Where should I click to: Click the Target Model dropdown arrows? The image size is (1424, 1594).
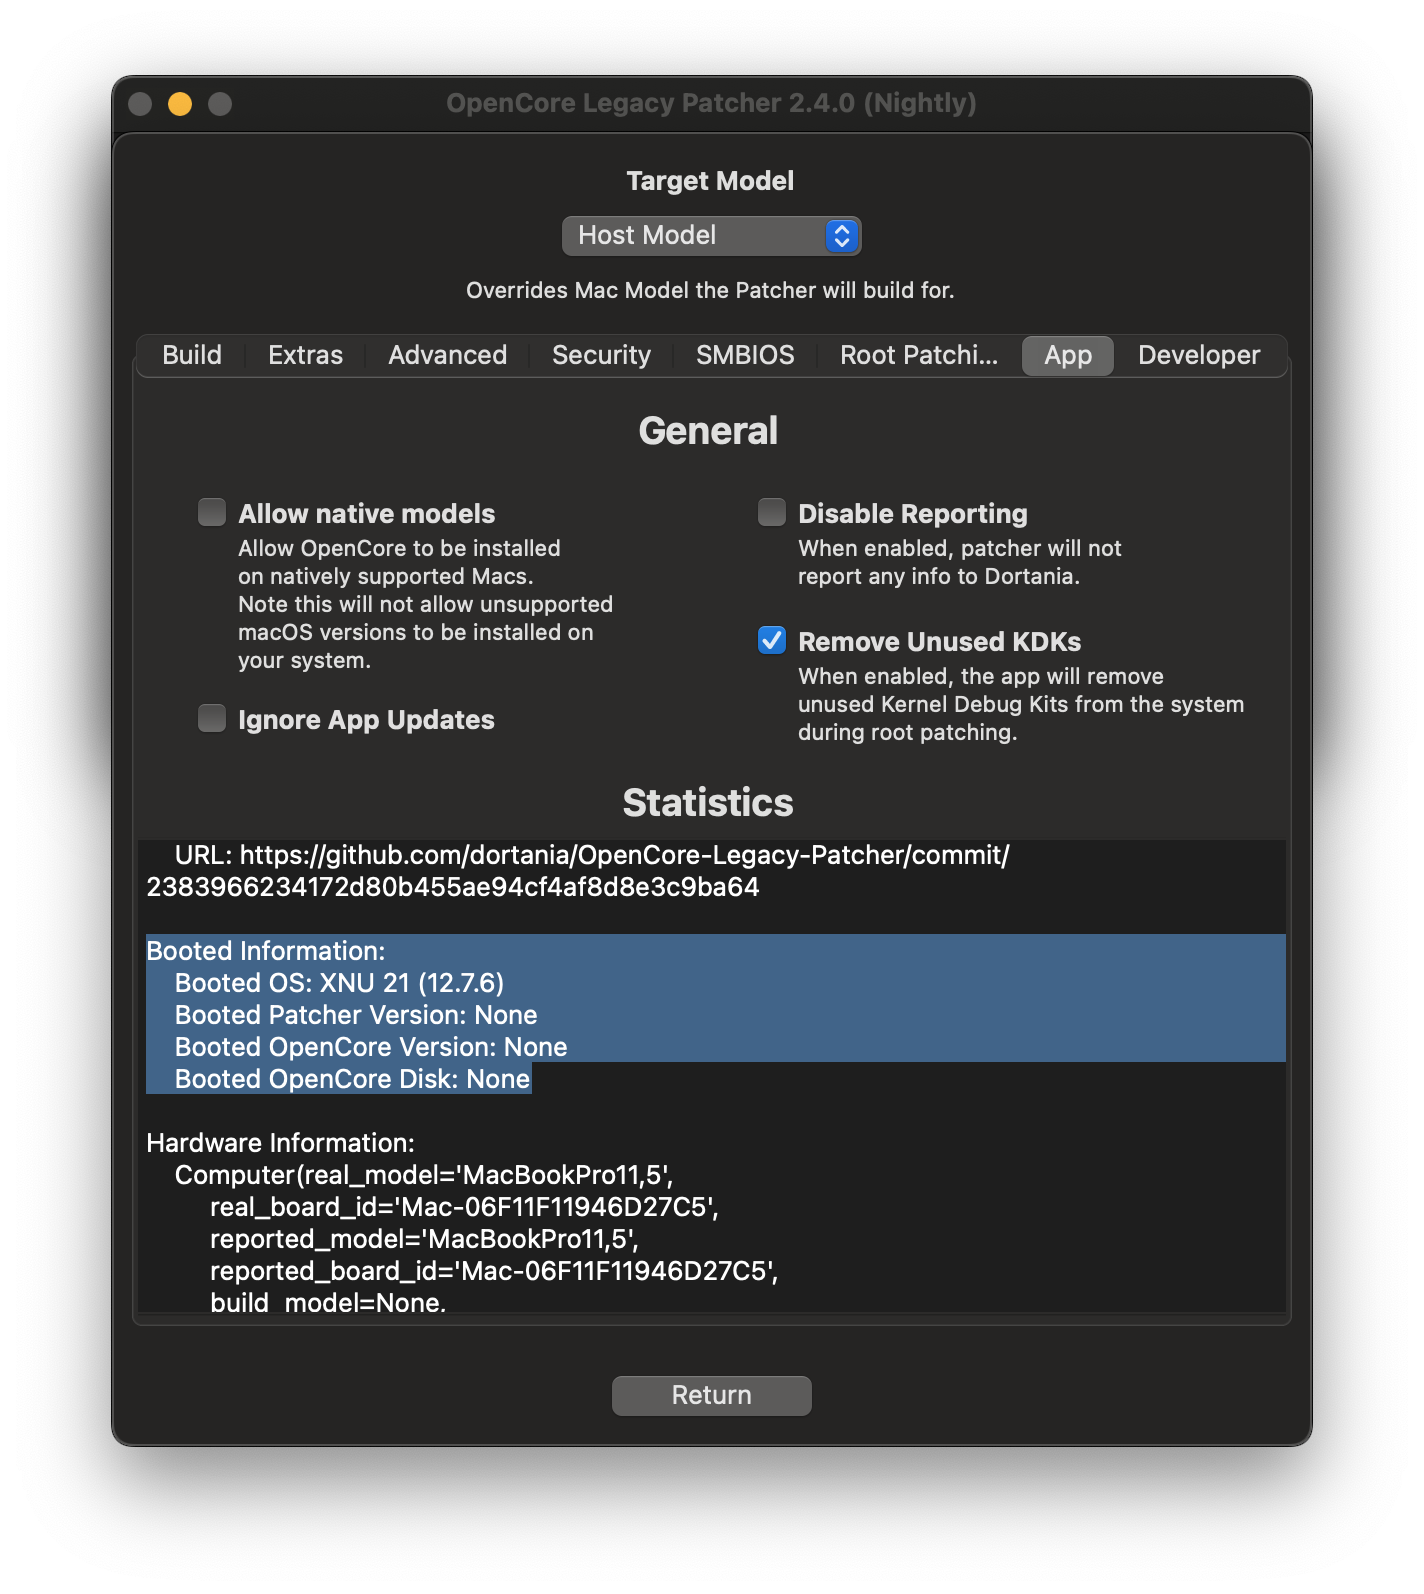click(841, 236)
